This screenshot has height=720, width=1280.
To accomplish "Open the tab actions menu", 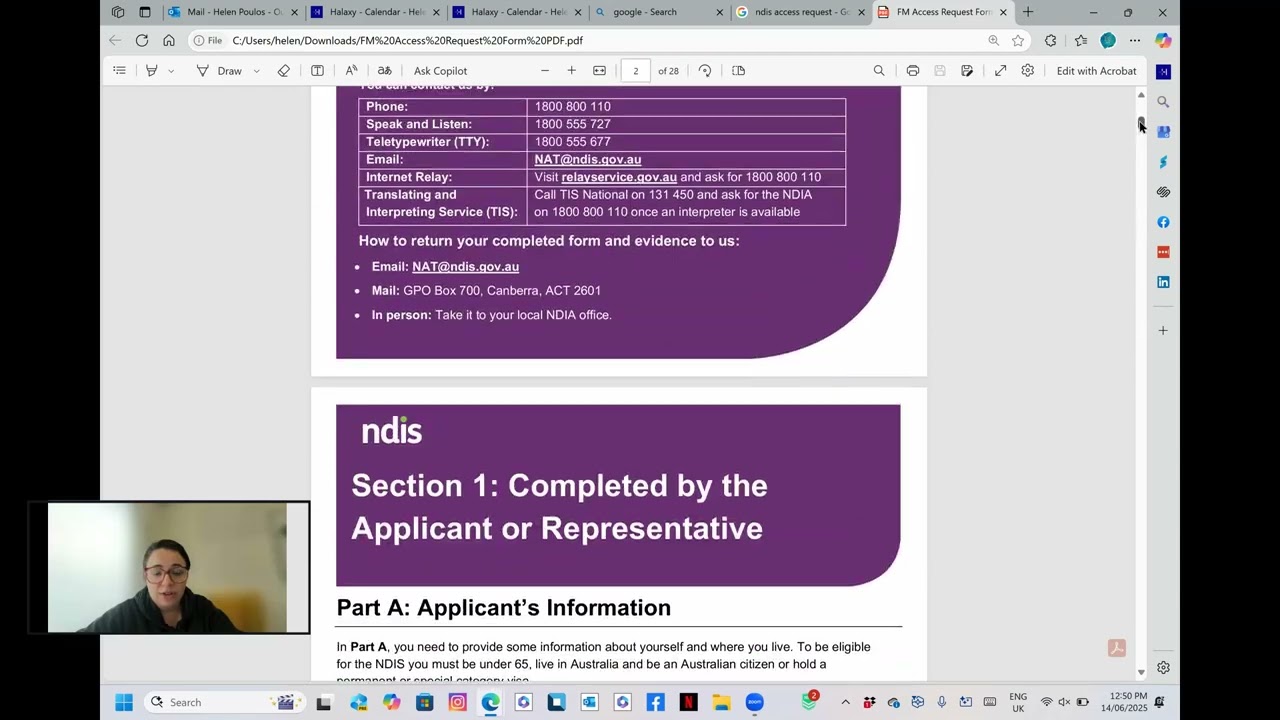I will tap(145, 12).
